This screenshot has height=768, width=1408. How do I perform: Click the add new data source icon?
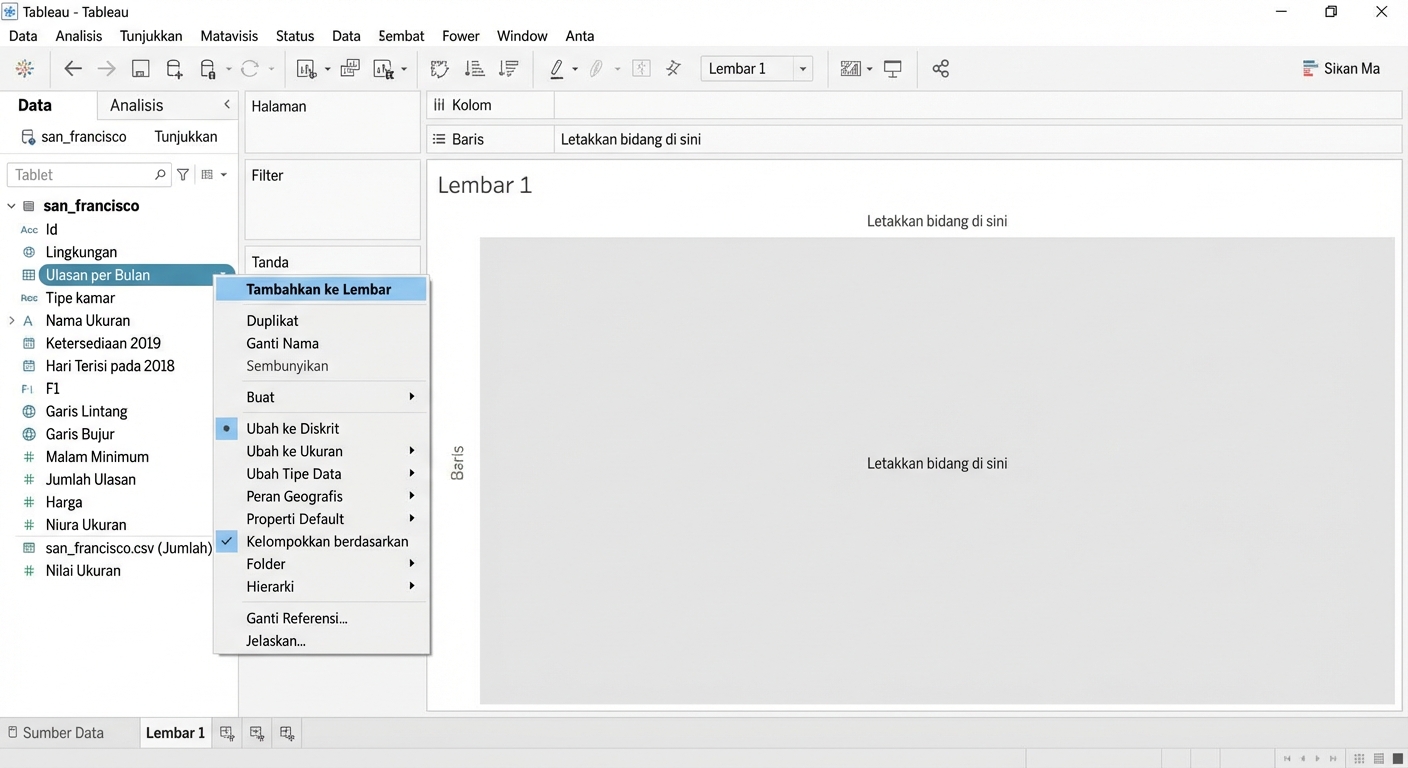tap(174, 69)
